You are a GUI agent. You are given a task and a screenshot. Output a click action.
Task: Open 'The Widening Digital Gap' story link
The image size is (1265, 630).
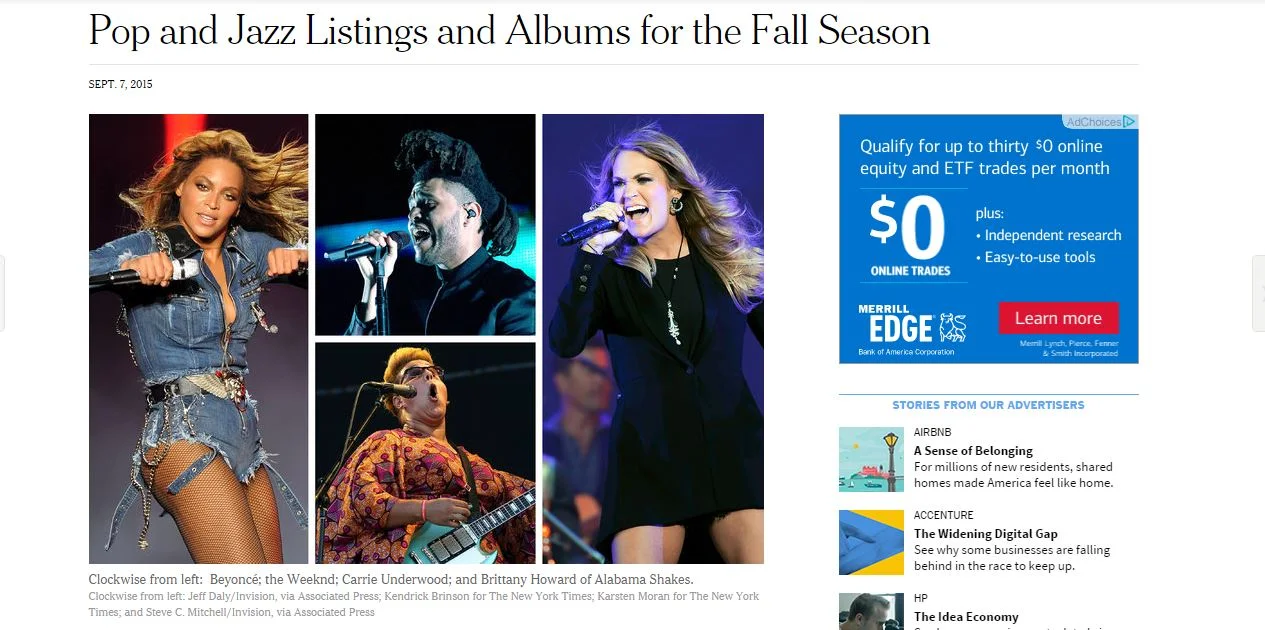[x=986, y=534]
